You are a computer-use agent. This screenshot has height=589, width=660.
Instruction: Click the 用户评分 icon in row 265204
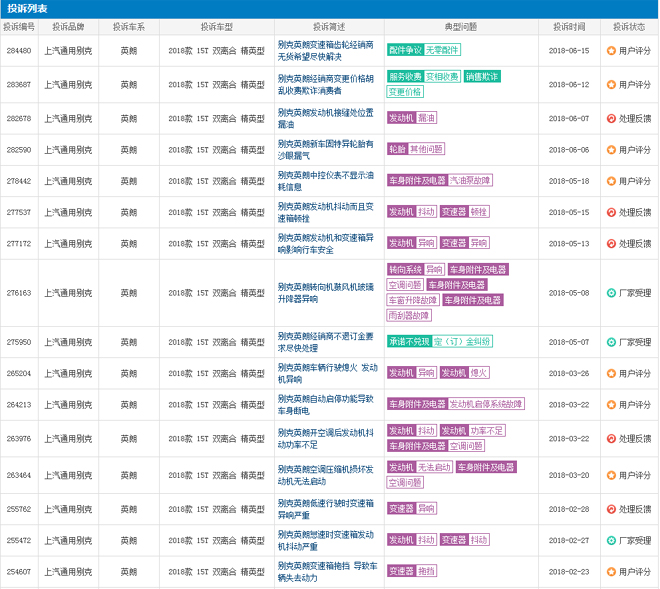point(611,373)
